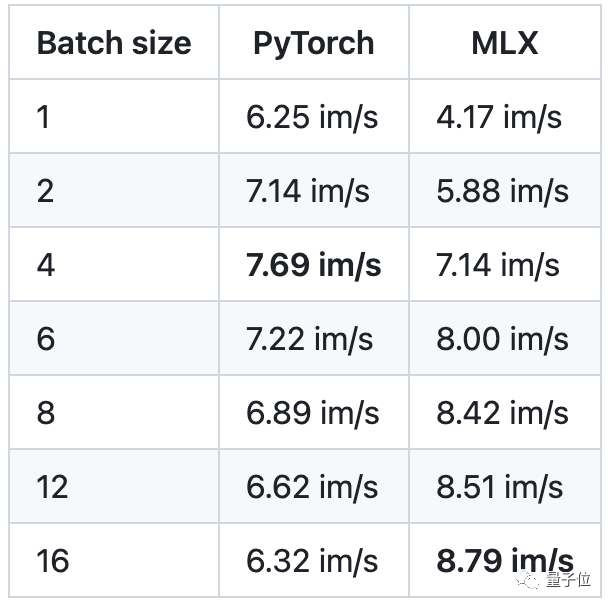Click the 5.88 im/s MLX value
The height and width of the screenshot is (606, 610).
click(502, 191)
